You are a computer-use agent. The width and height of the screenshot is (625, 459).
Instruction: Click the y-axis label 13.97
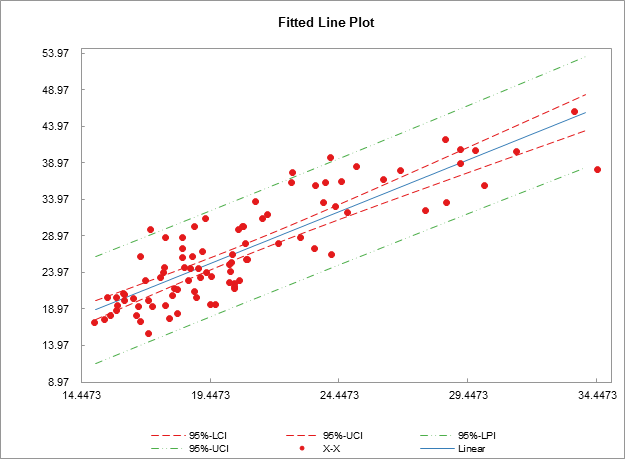[55, 345]
